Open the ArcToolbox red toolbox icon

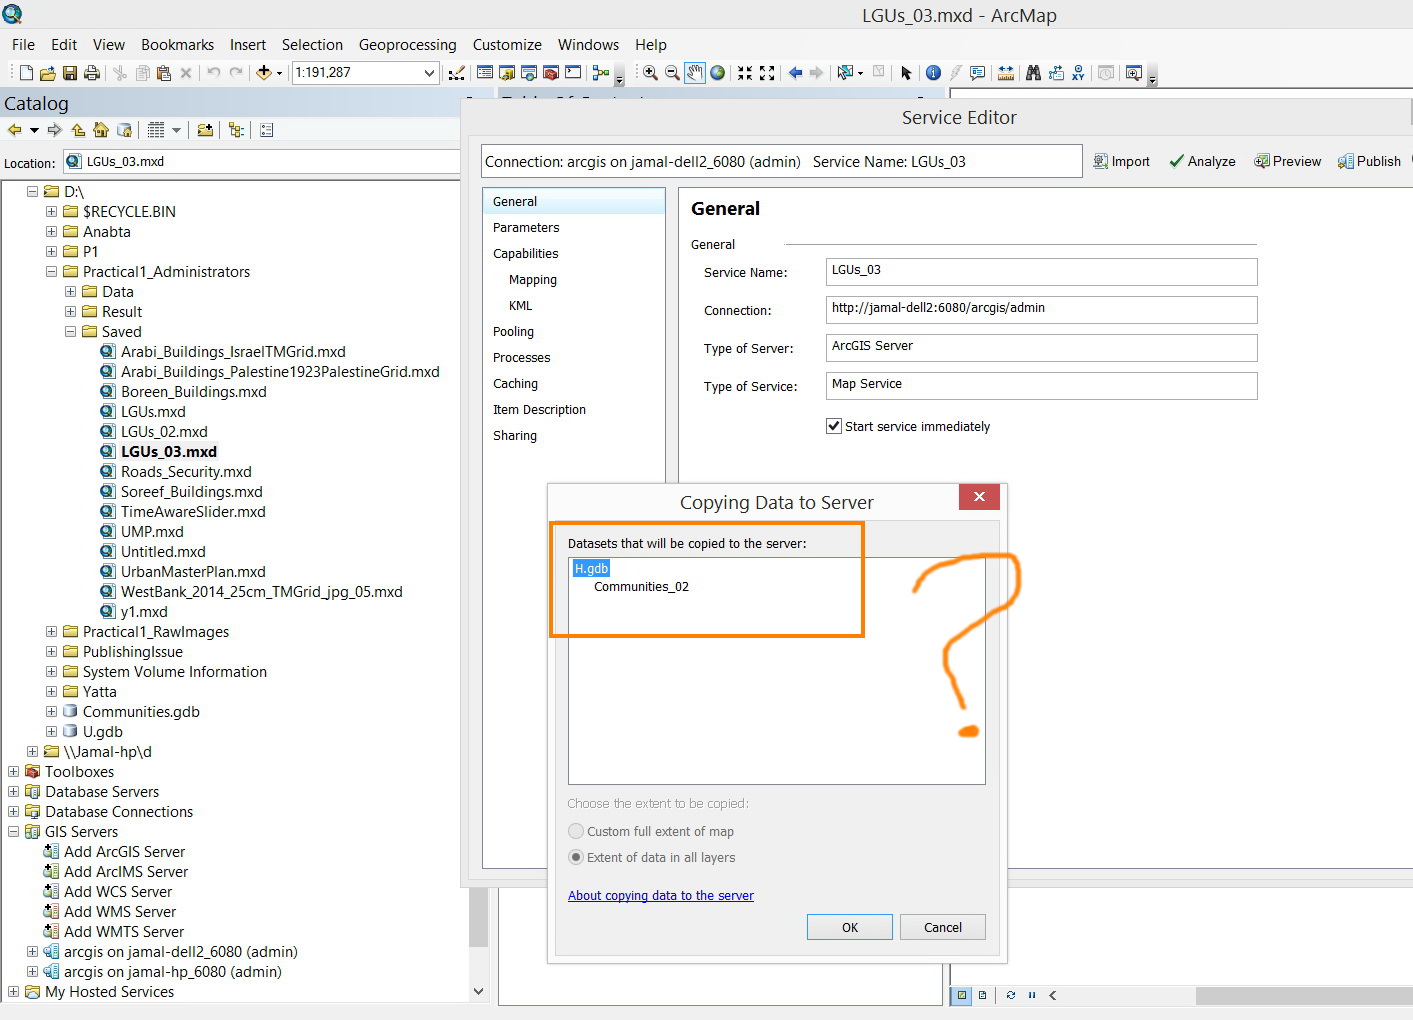click(551, 73)
